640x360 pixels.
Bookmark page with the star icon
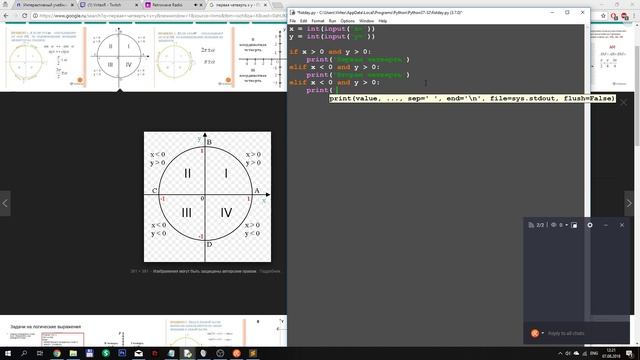603,16
